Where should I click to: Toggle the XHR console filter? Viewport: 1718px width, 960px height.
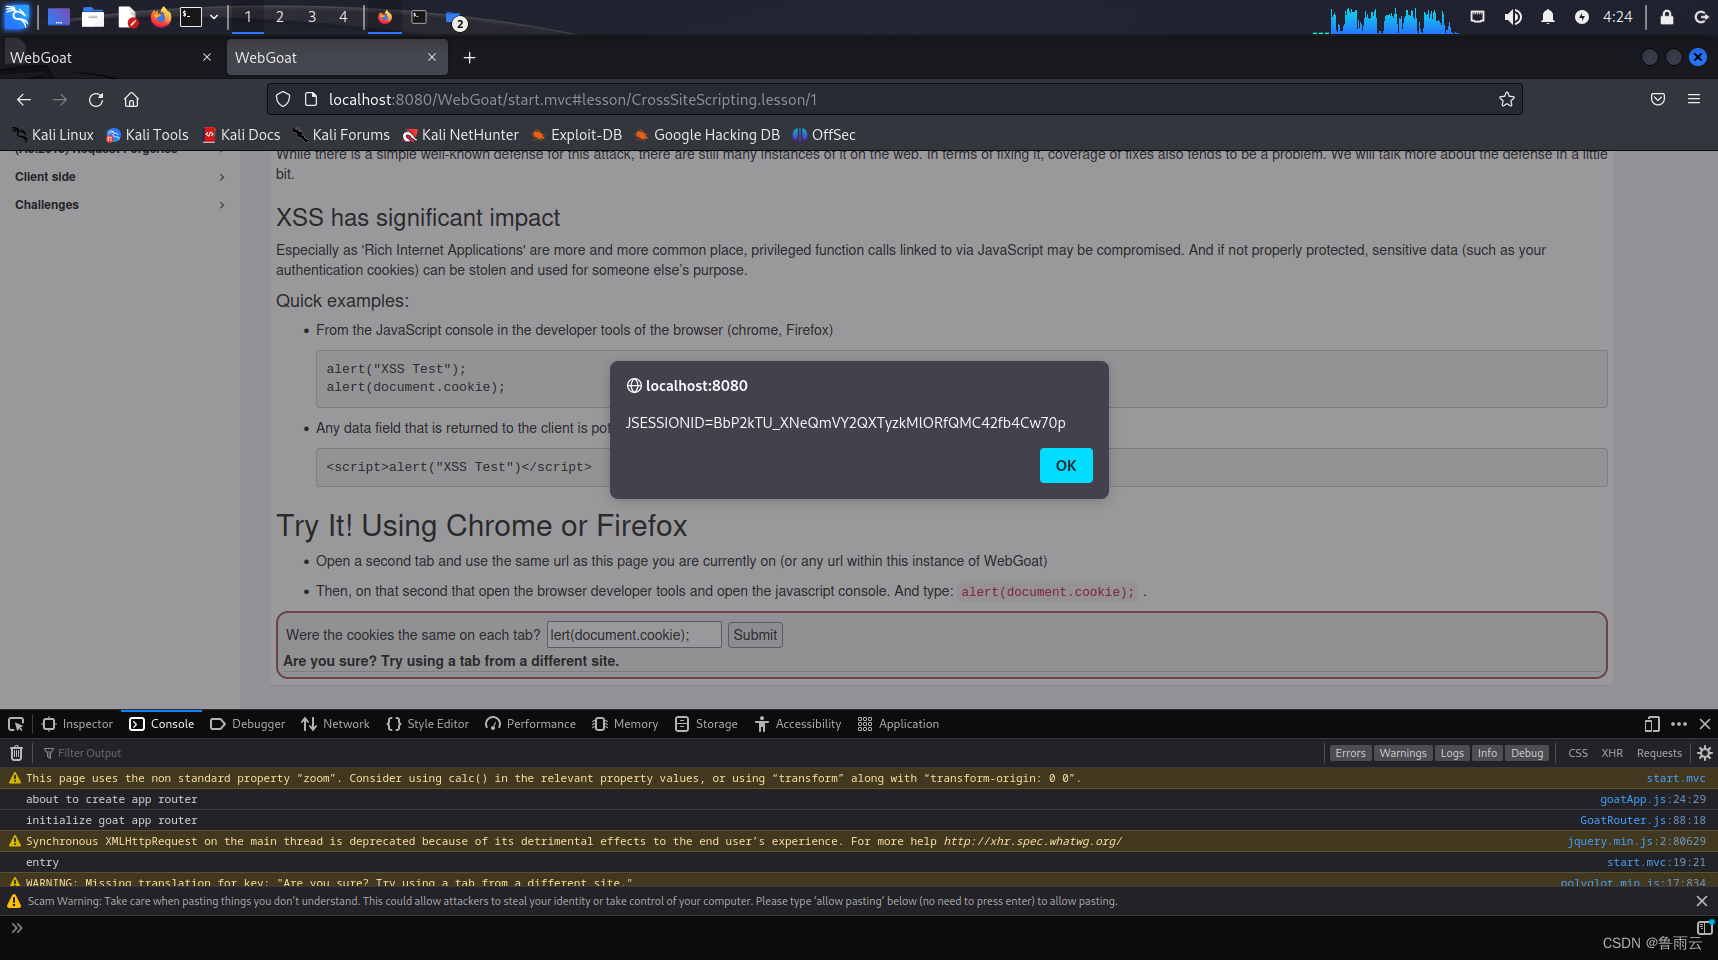coord(1612,753)
